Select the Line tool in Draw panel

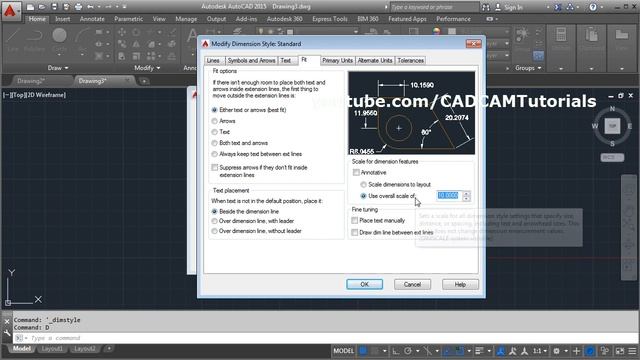pos(13,40)
